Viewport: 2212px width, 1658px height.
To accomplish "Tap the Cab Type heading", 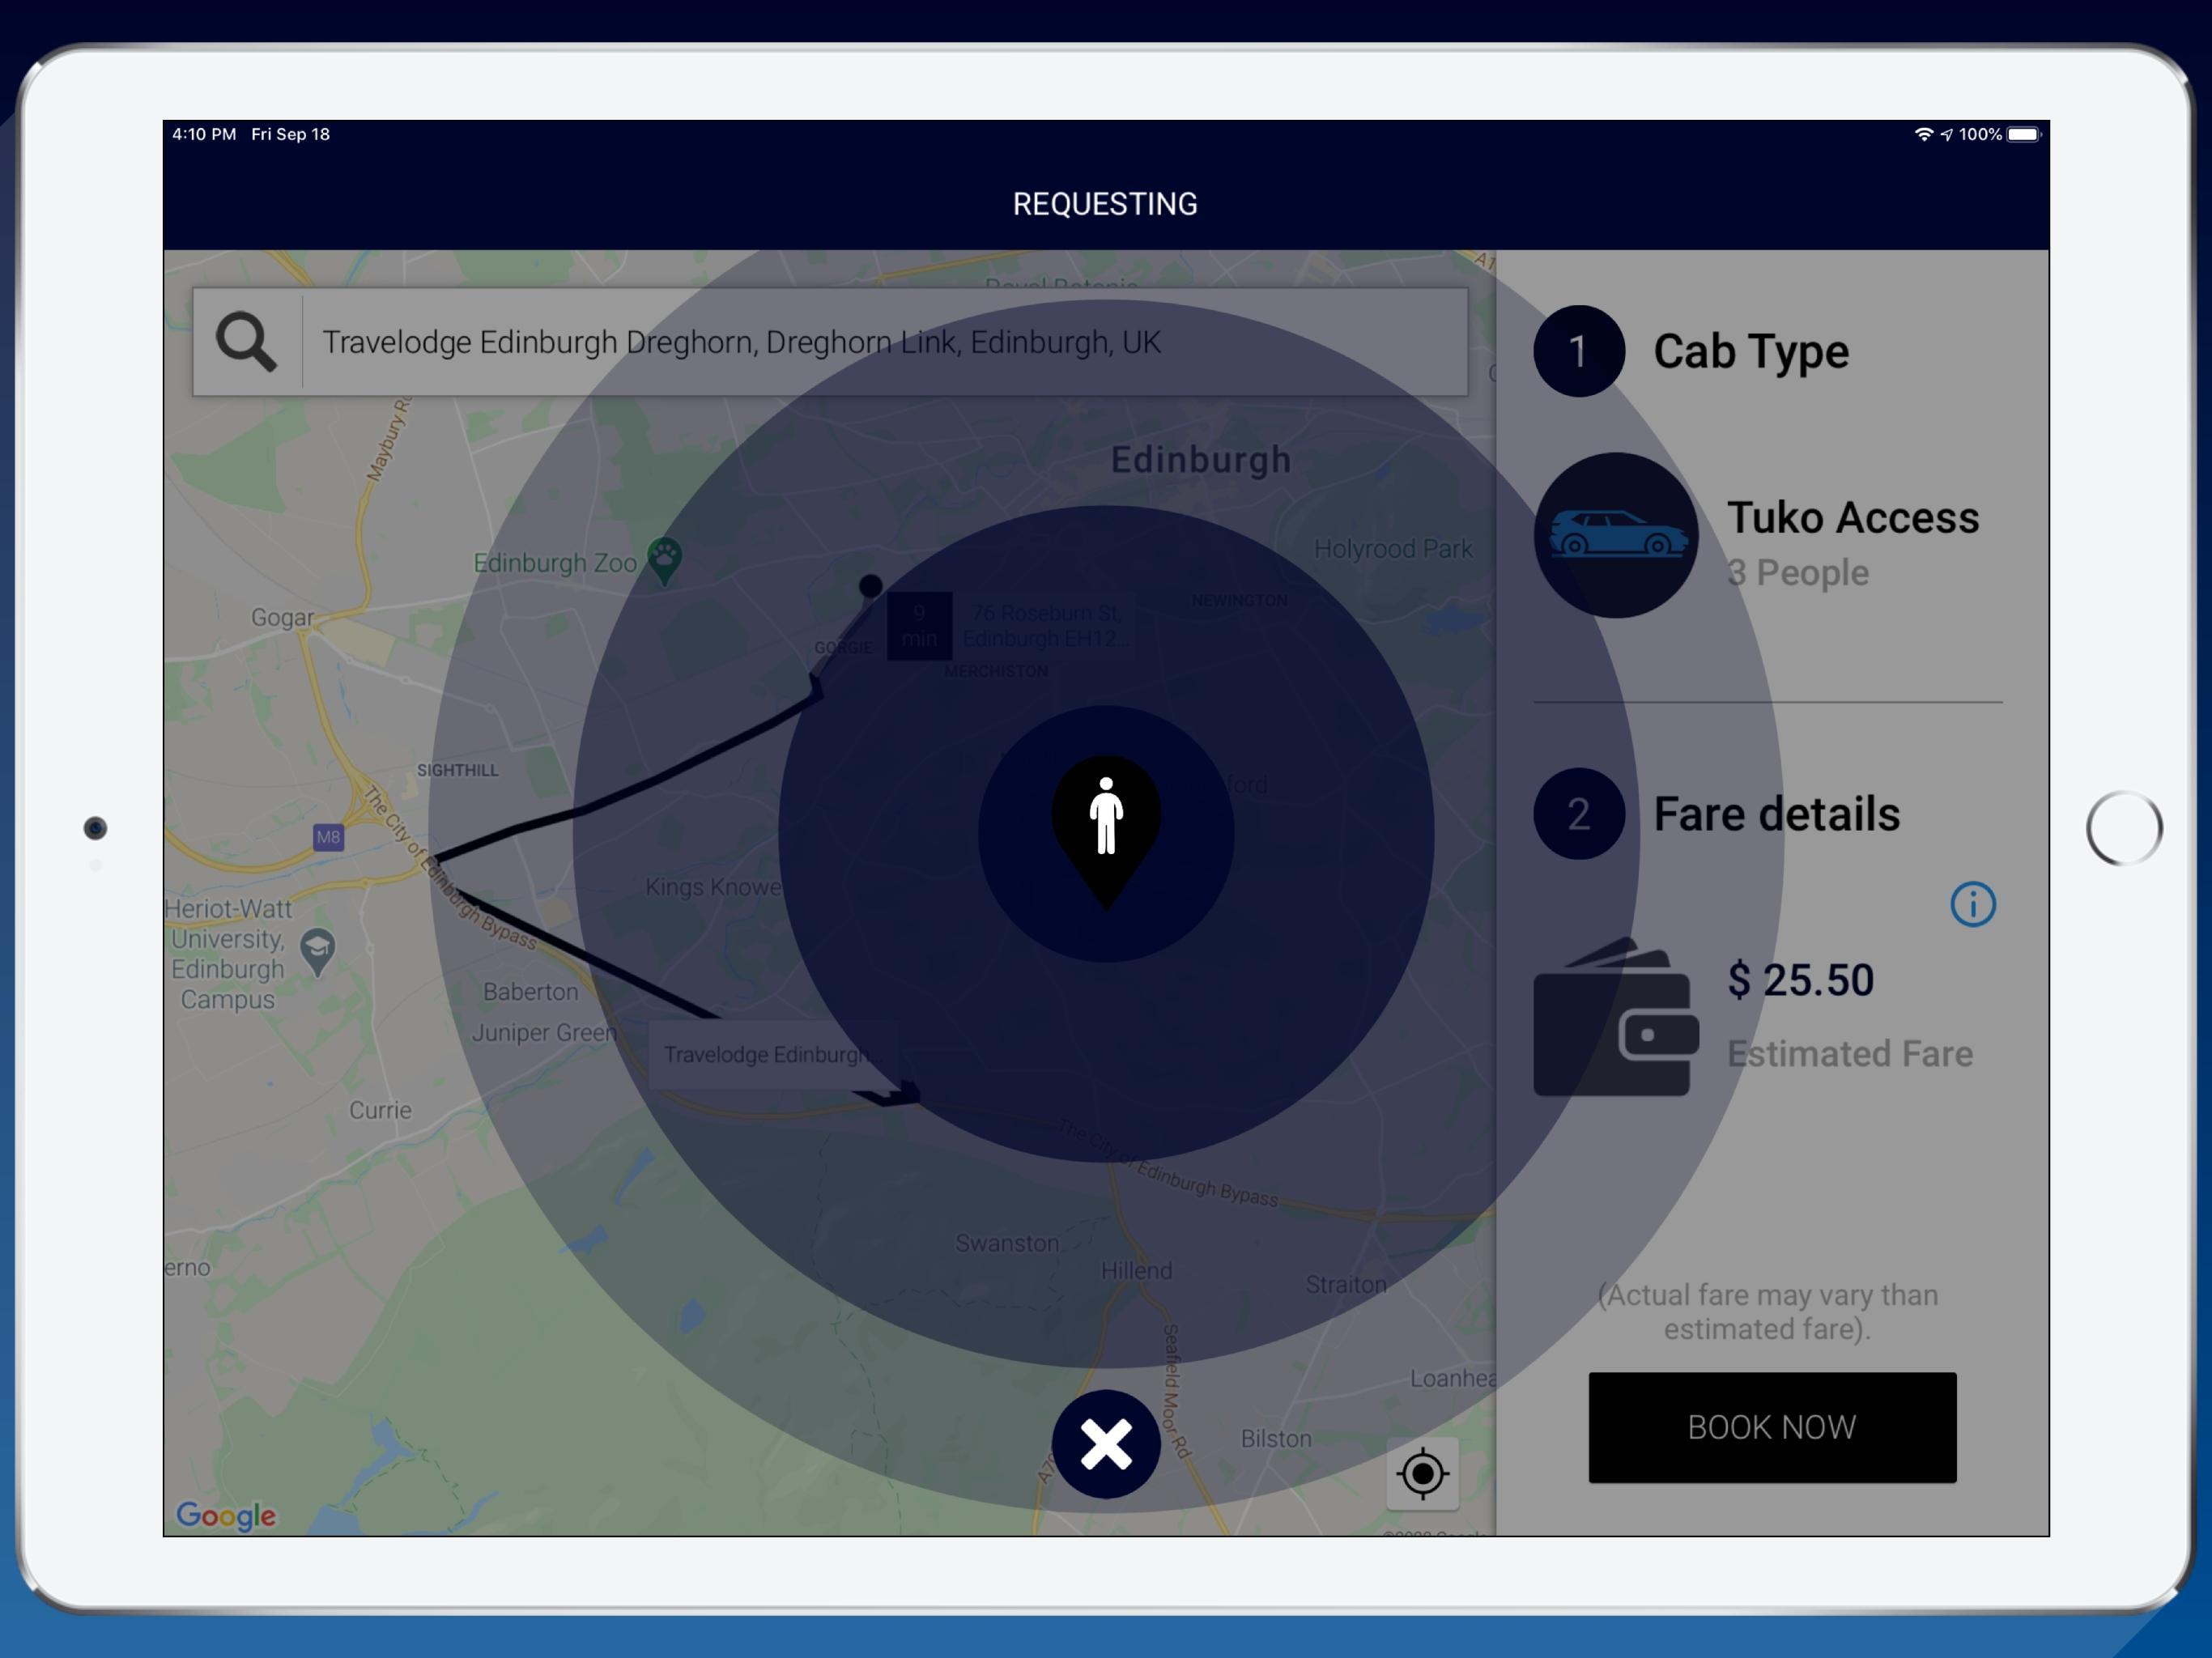I will pyautogui.click(x=1751, y=351).
